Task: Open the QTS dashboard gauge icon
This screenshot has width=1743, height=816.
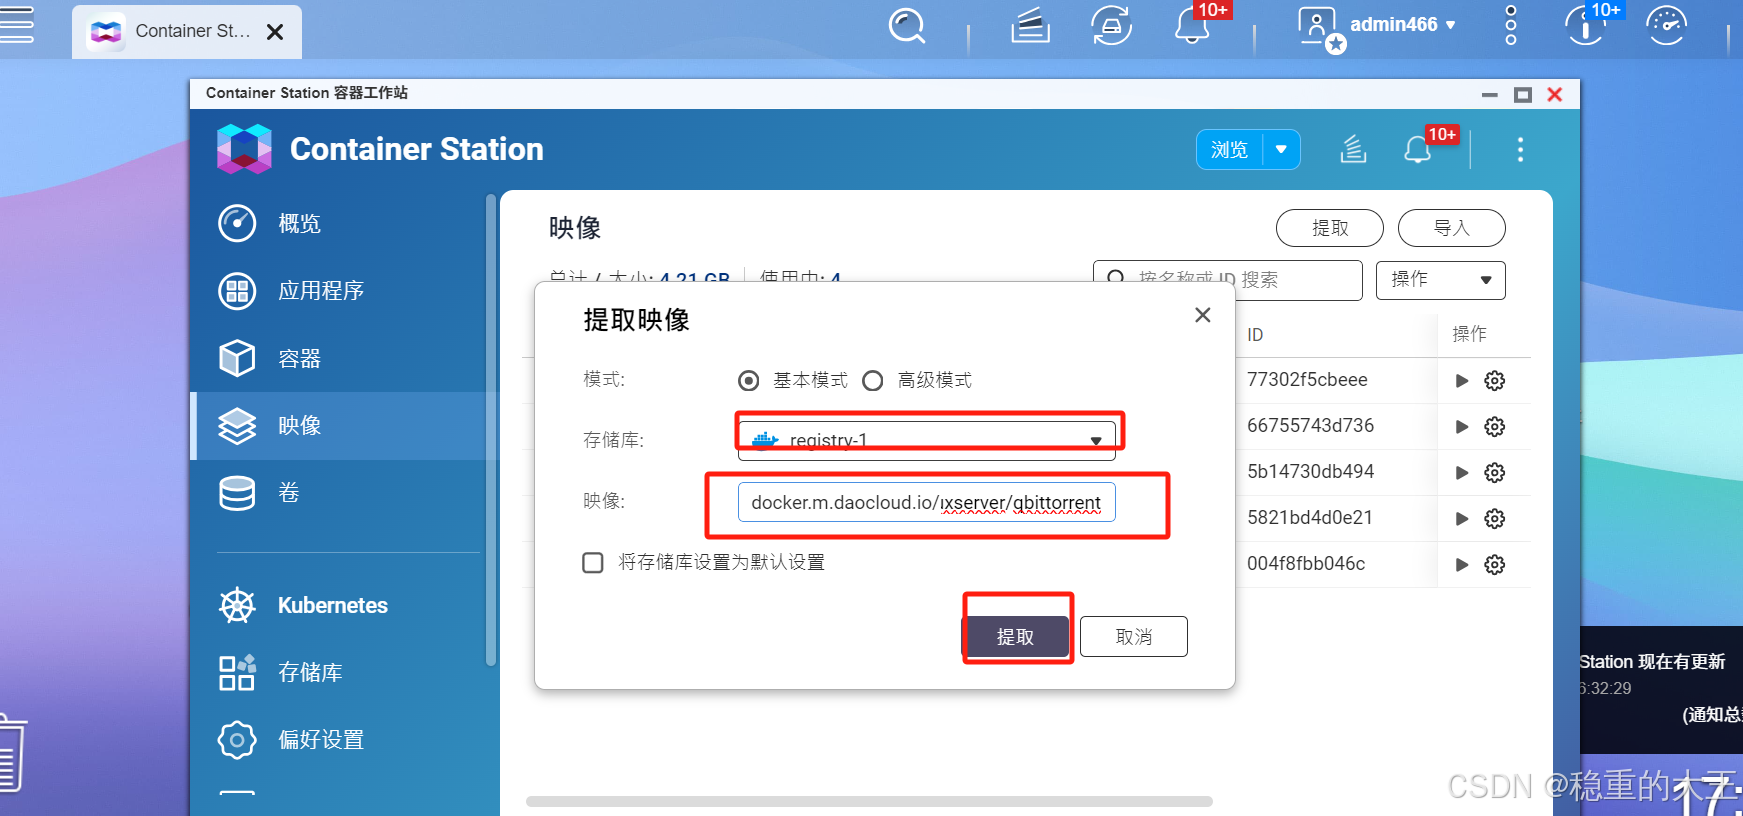Action: point(1667,26)
